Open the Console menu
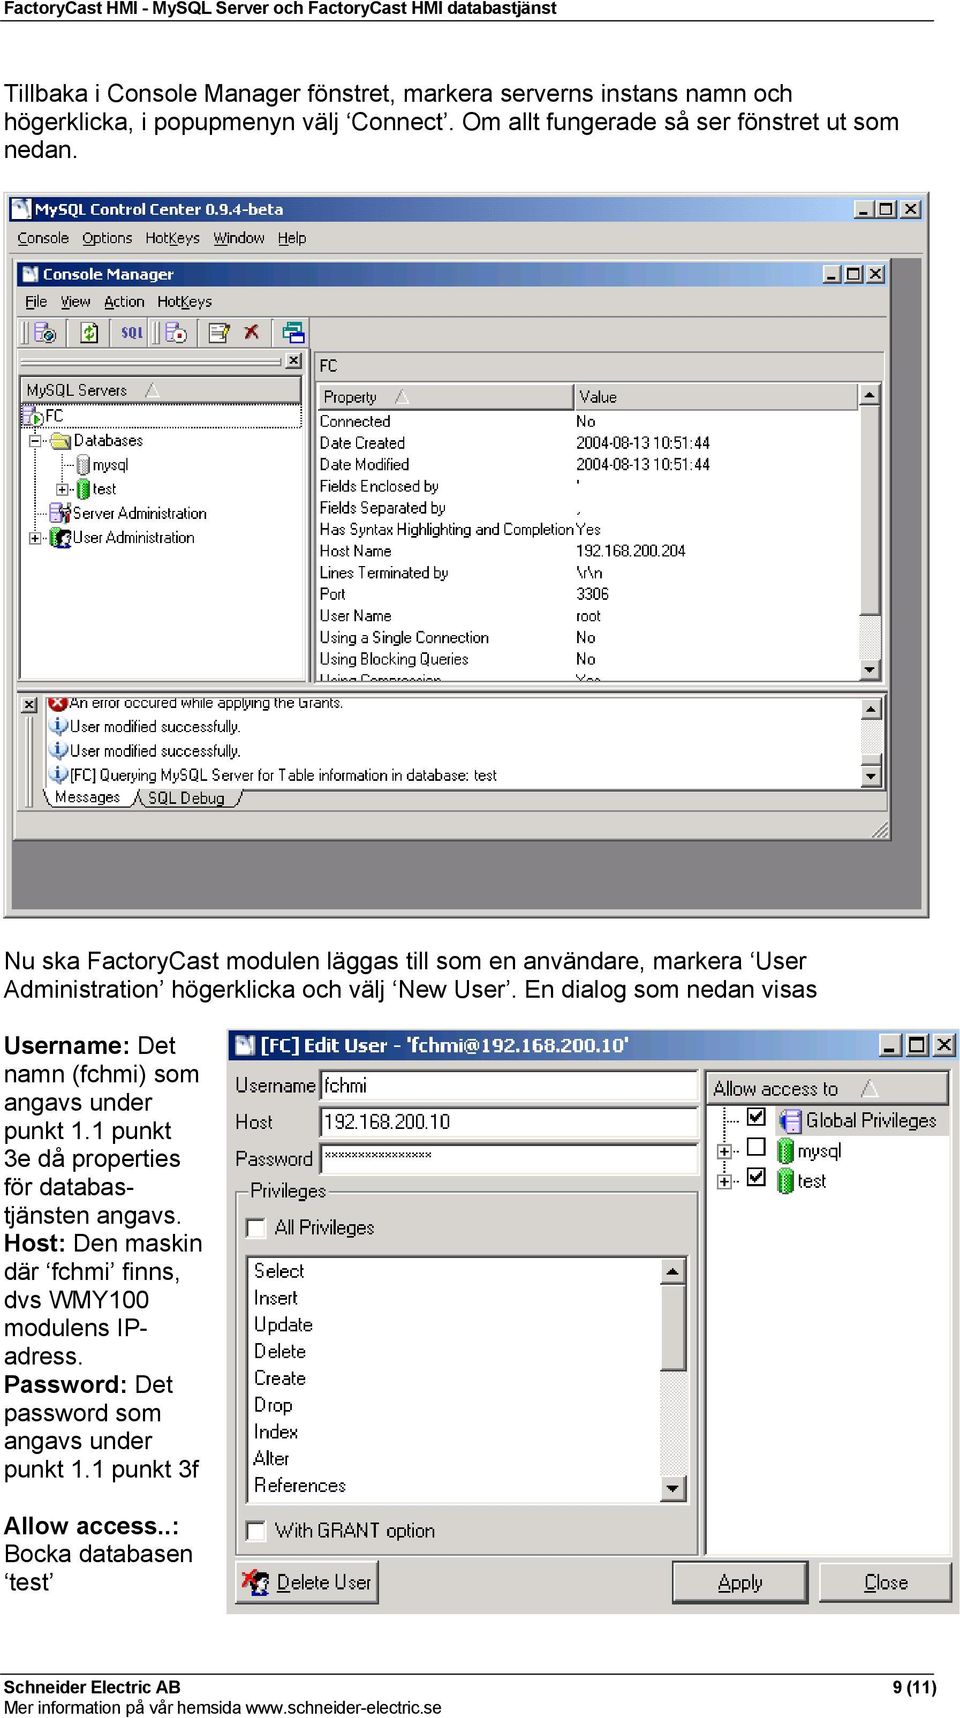The height and width of the screenshot is (1718, 960). [x=43, y=238]
